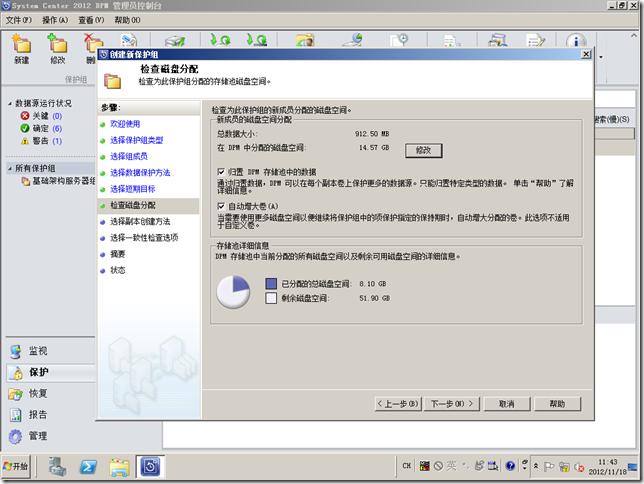Click the 取消 cancel button

tap(507, 404)
